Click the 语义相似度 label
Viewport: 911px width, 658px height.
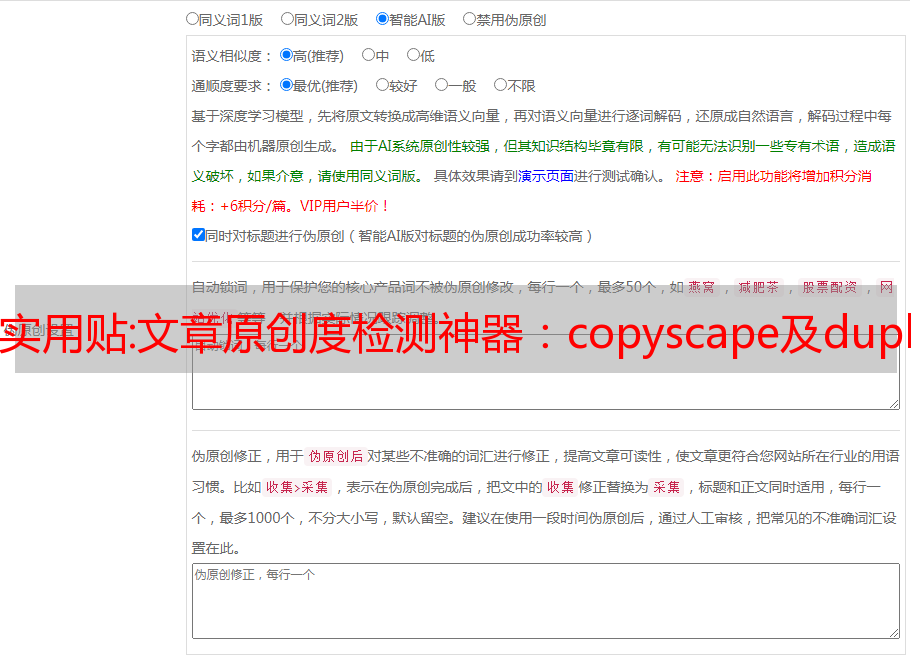click(232, 56)
